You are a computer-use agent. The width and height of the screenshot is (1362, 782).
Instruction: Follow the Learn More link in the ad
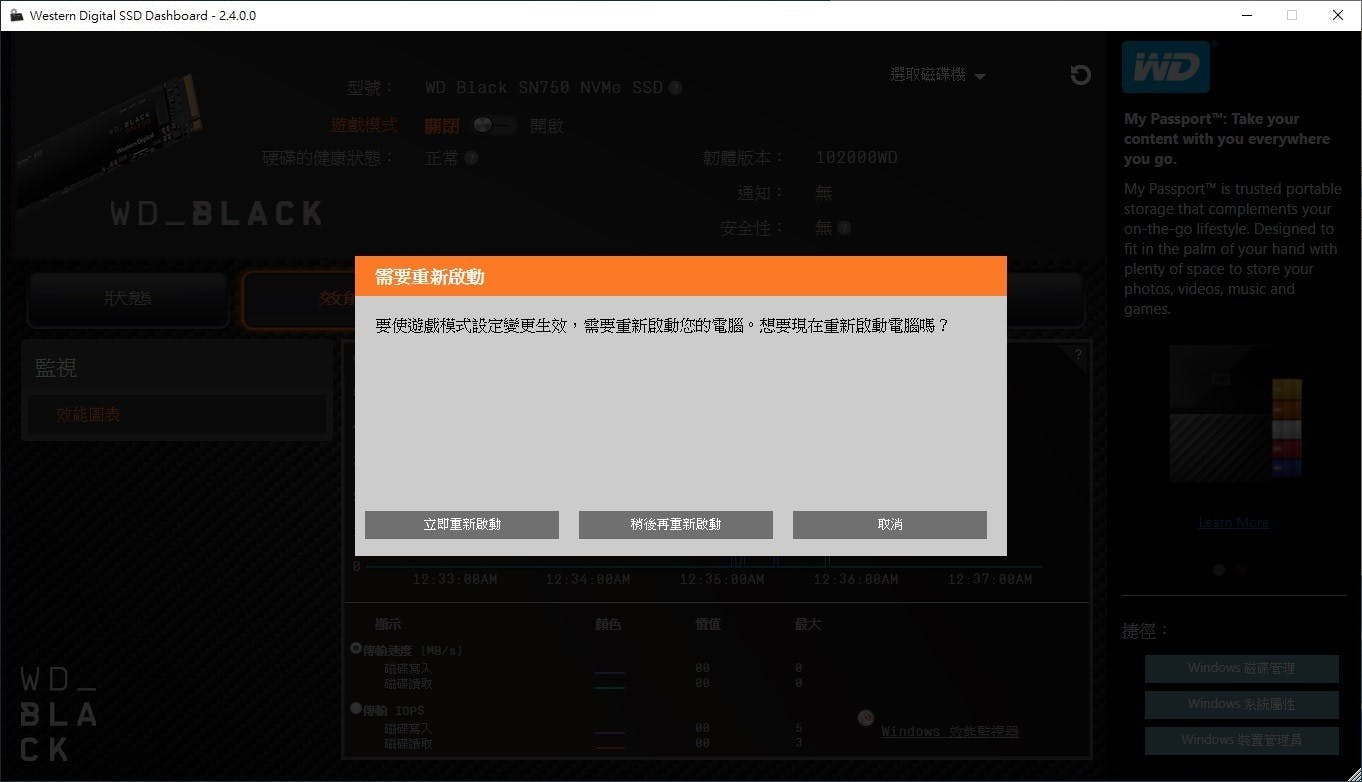pyautogui.click(x=1233, y=522)
